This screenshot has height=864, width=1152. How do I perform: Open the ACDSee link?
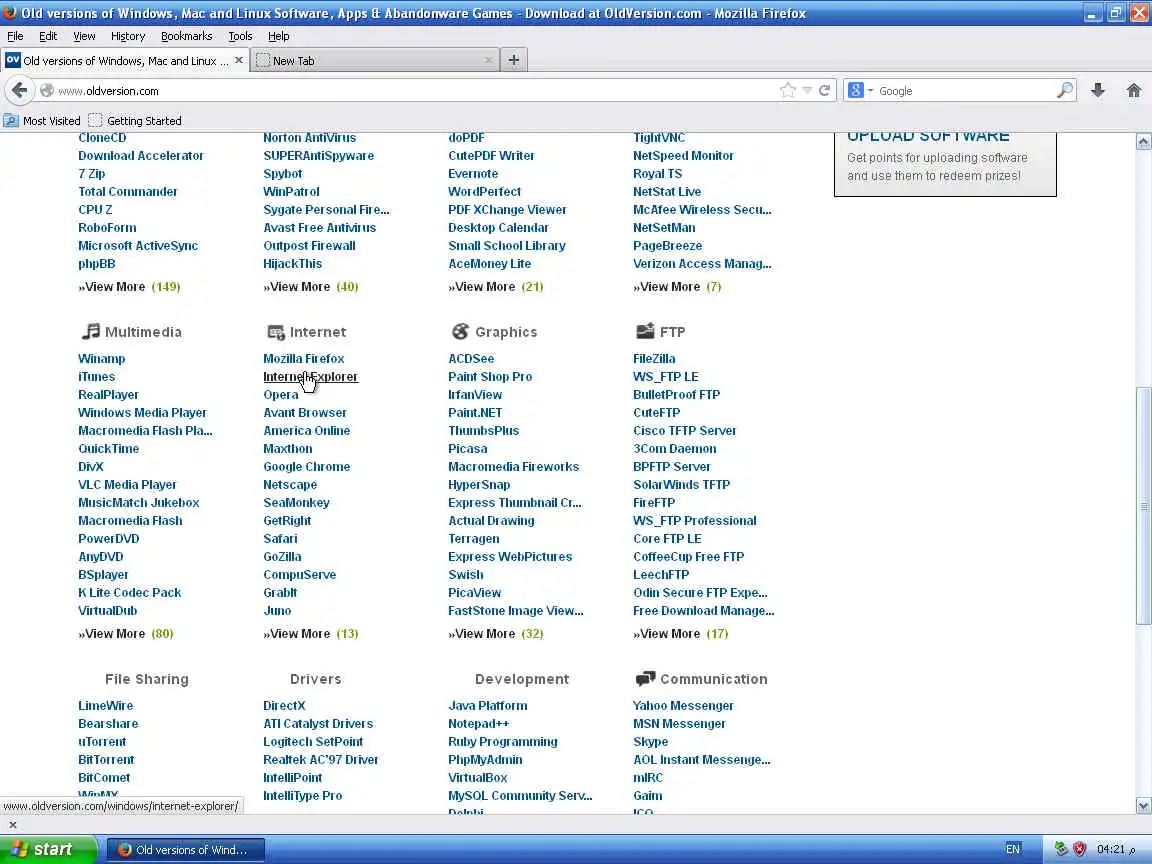471,359
